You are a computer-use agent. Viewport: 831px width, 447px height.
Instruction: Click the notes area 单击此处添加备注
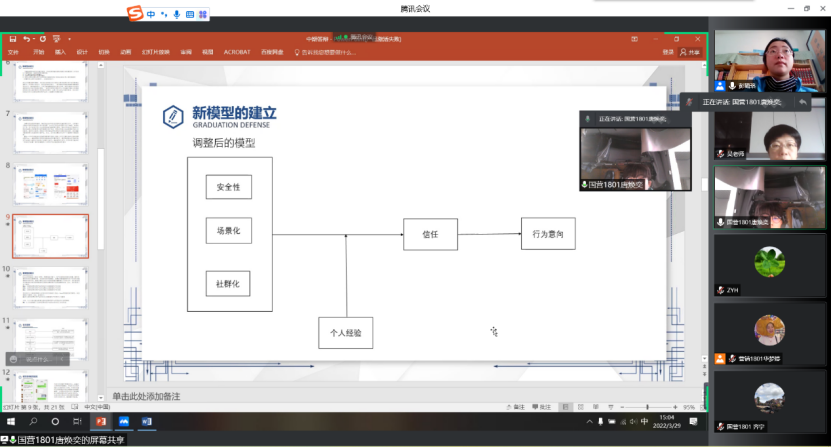pyautogui.click(x=146, y=396)
